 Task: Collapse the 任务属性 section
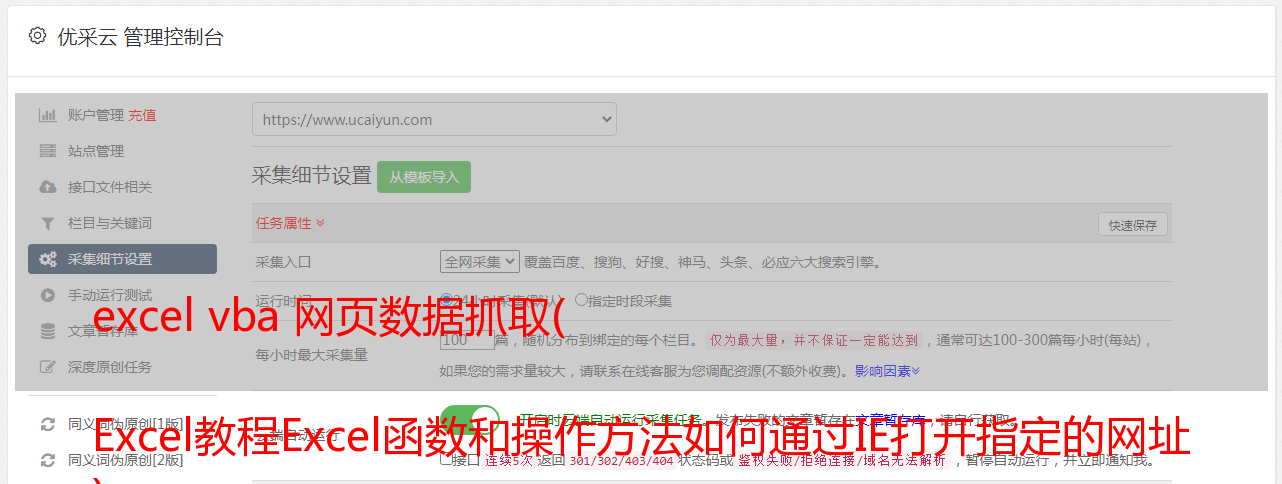pos(290,223)
